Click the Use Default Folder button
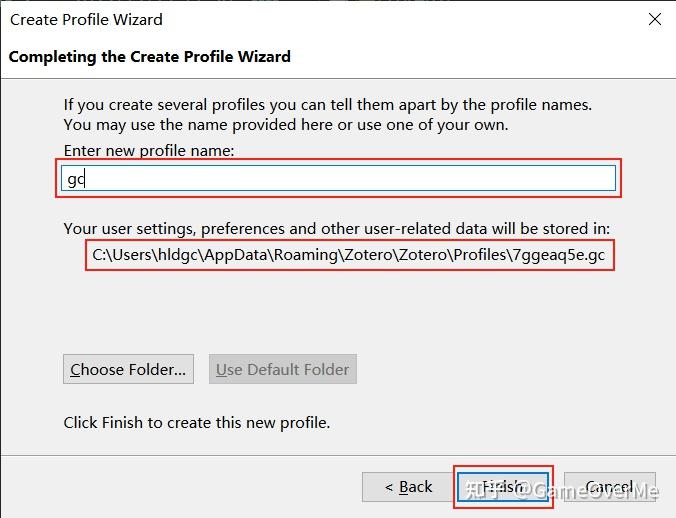Image resolution: width=676 pixels, height=518 pixels. click(x=283, y=369)
